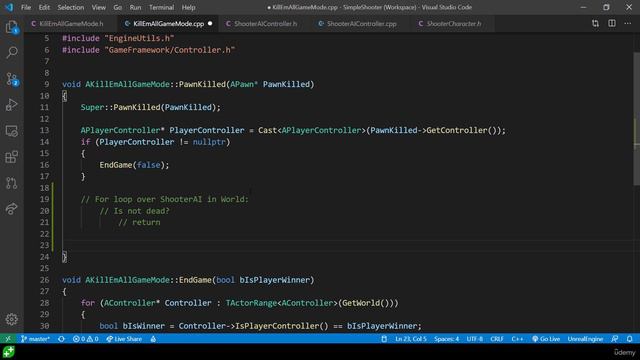Click the green plus icon at bottom left
Viewport: 640px width, 360px height.
[8, 352]
